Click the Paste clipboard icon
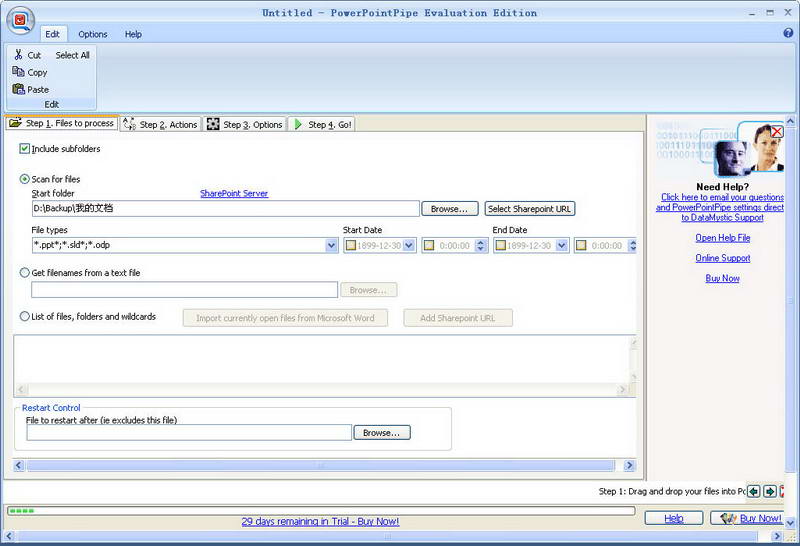This screenshot has width=800, height=546. tap(18, 89)
